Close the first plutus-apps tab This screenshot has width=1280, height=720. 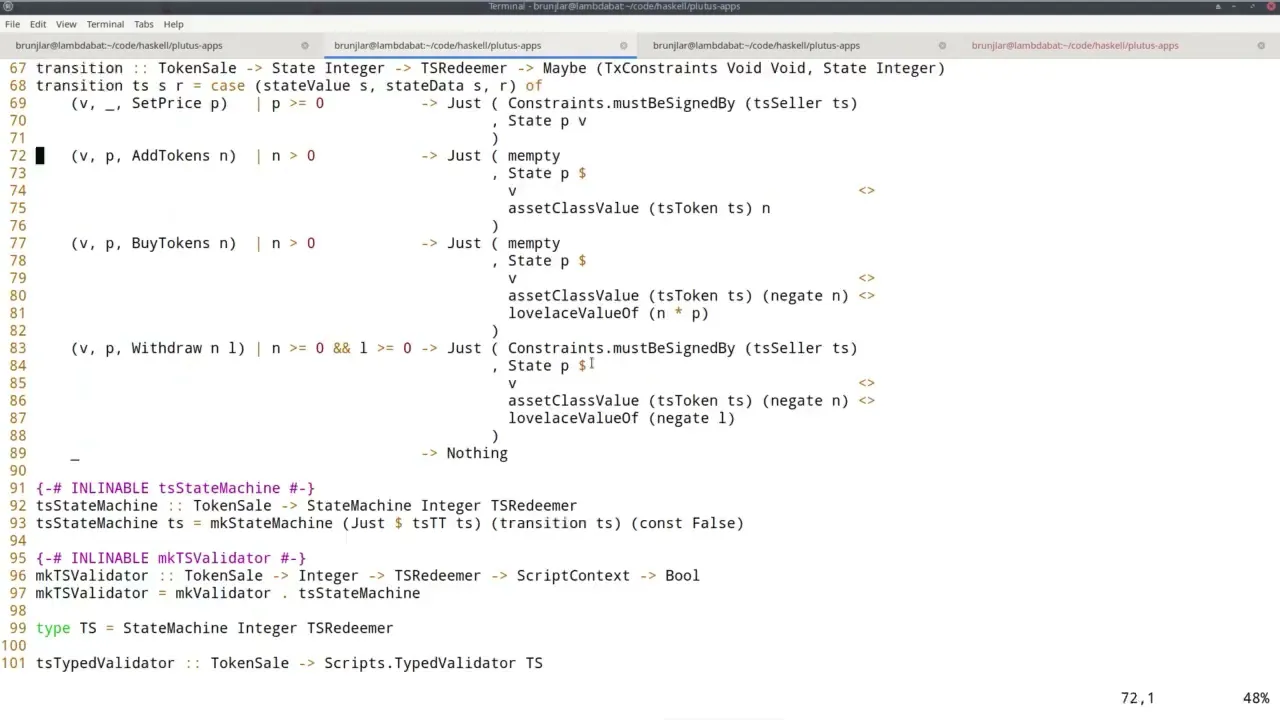pos(304,45)
